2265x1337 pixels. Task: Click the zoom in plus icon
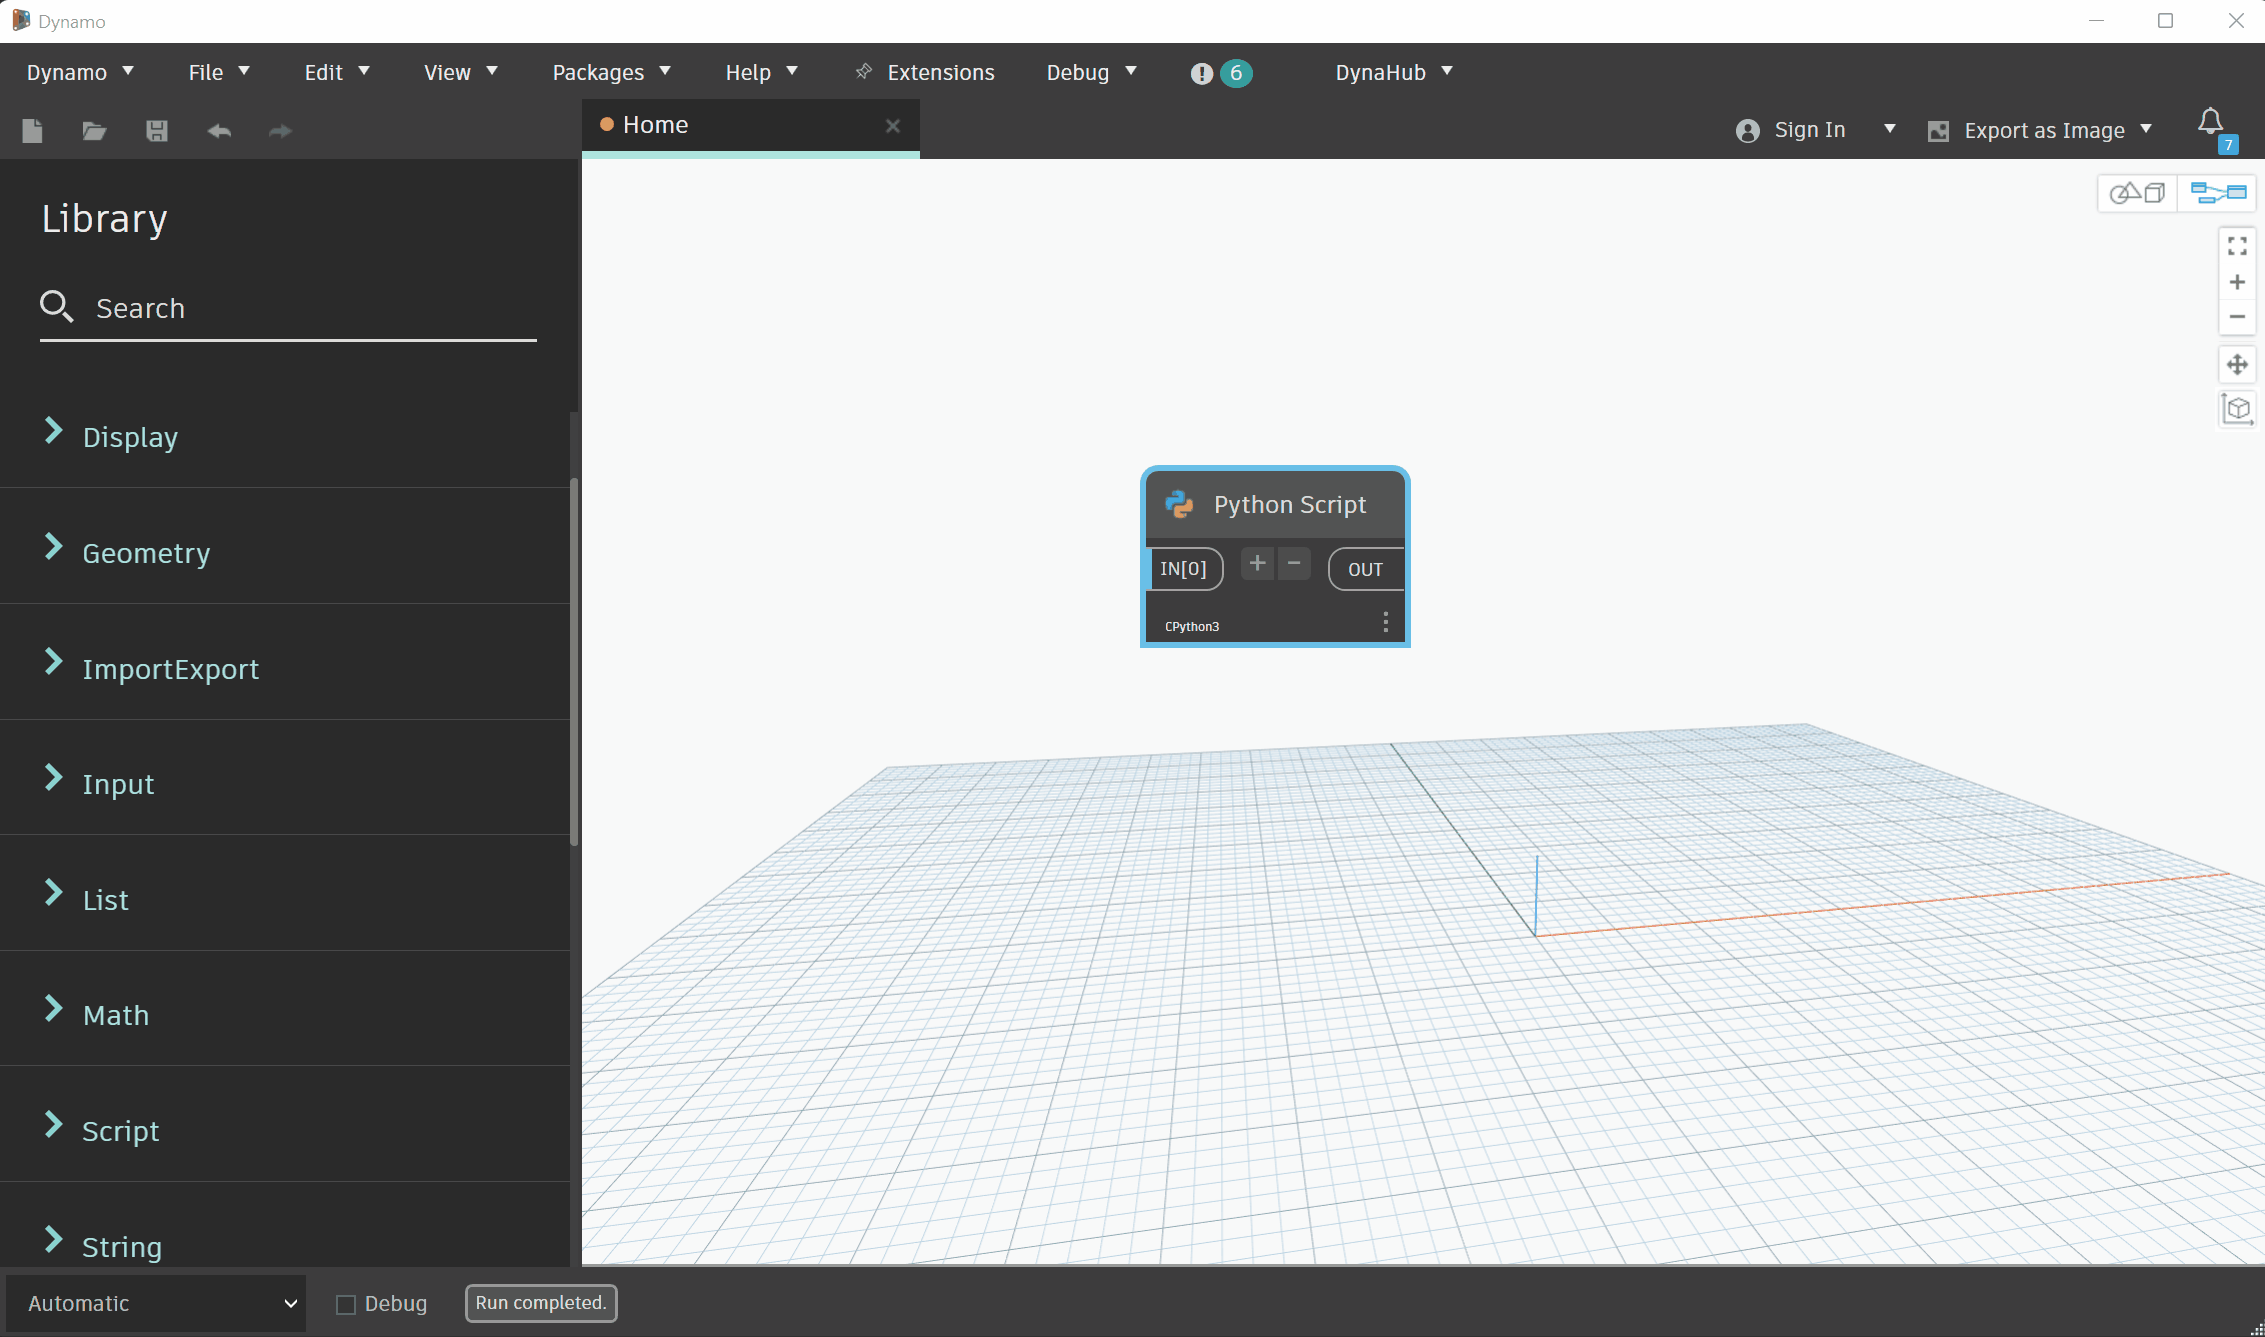2237,282
